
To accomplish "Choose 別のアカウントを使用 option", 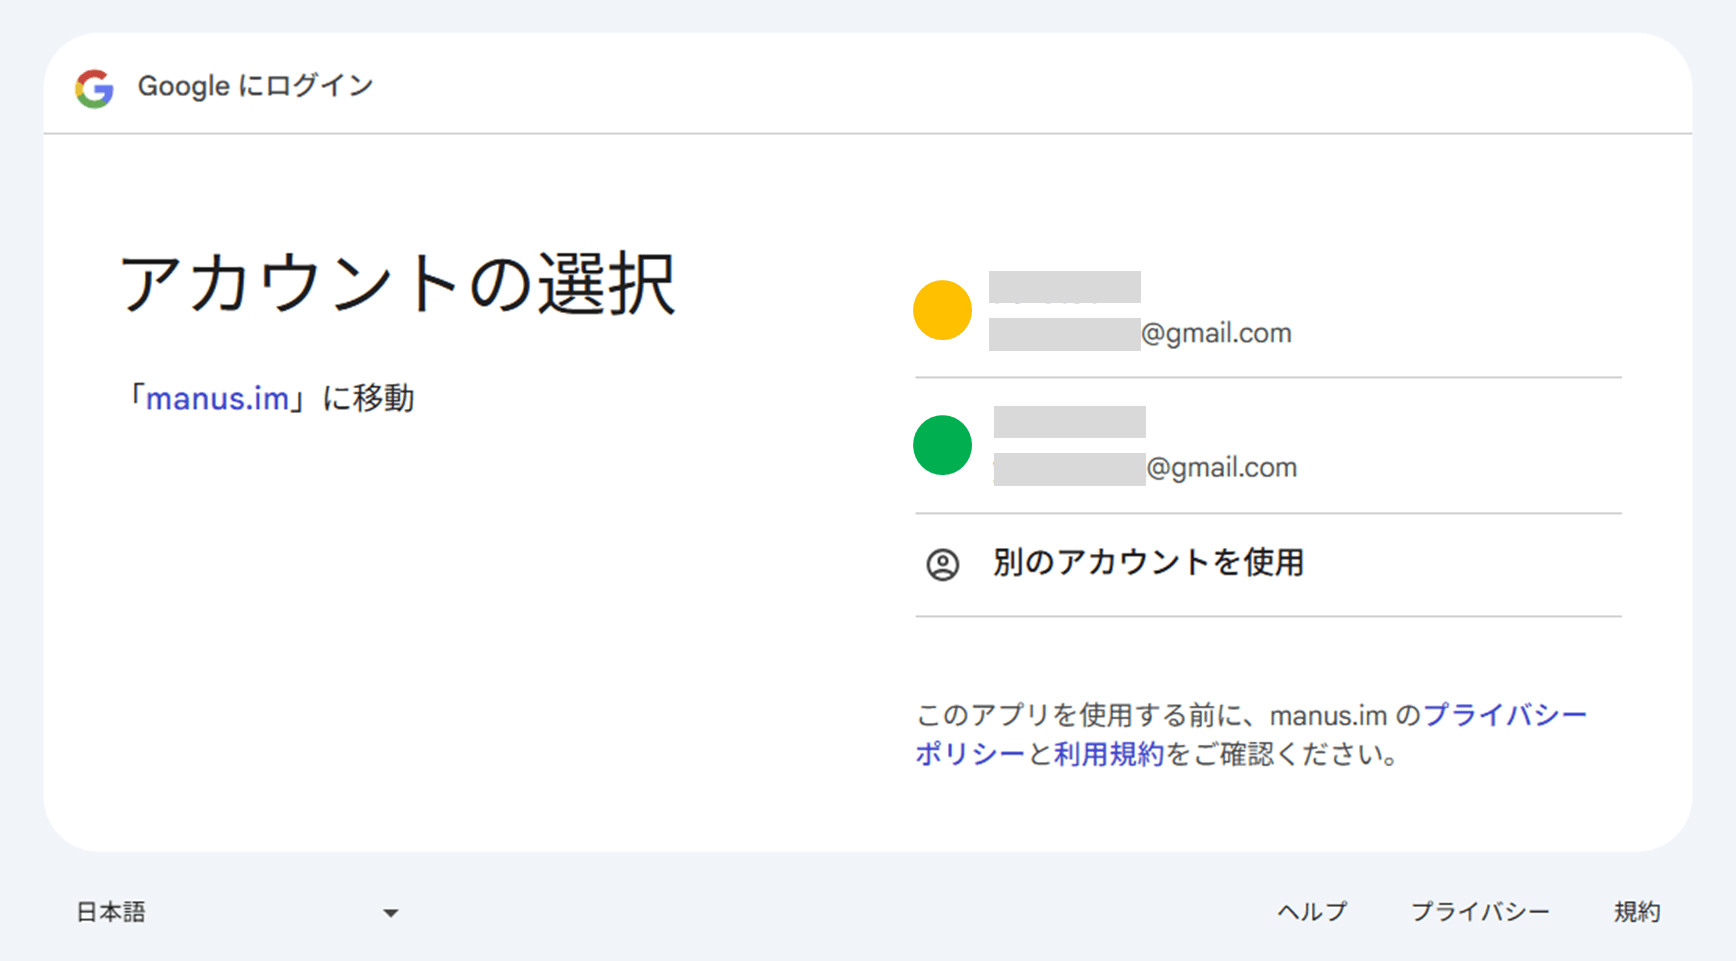I will click(1268, 565).
